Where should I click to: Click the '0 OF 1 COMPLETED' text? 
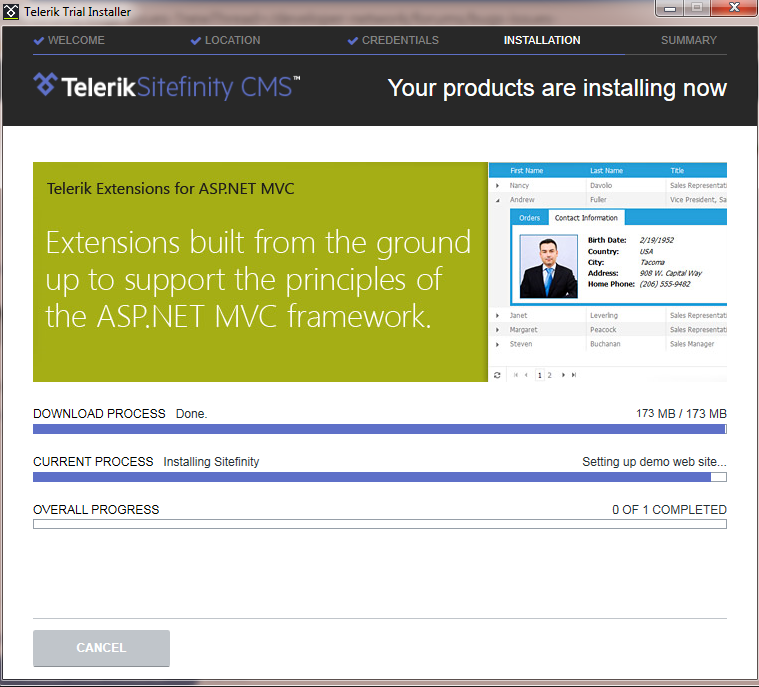[669, 509]
